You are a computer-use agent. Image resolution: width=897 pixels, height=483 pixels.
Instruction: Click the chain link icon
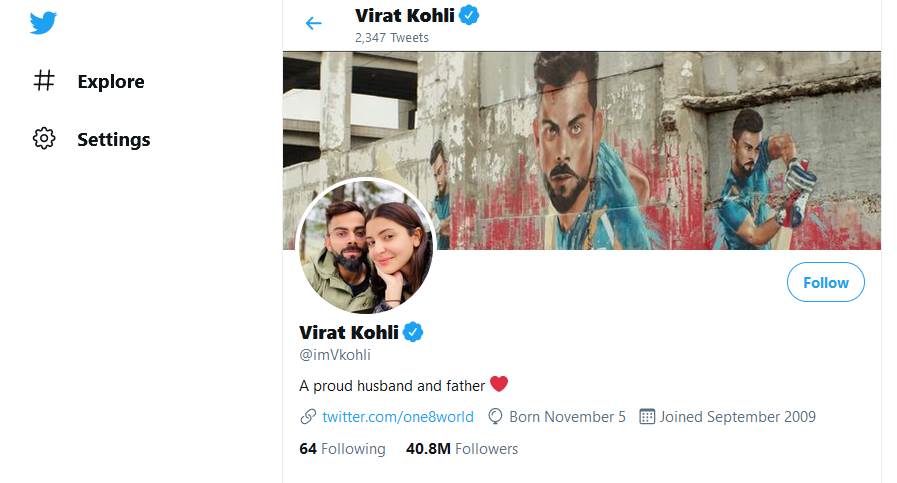coord(308,416)
